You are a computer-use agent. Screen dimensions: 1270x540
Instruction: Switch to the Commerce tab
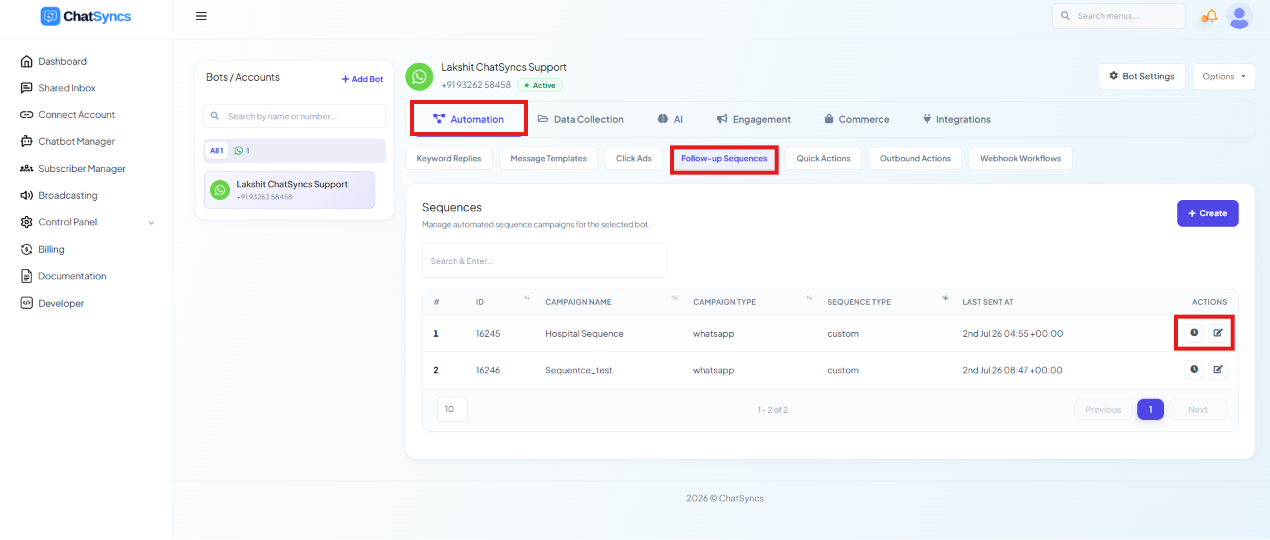pyautogui.click(x=857, y=119)
